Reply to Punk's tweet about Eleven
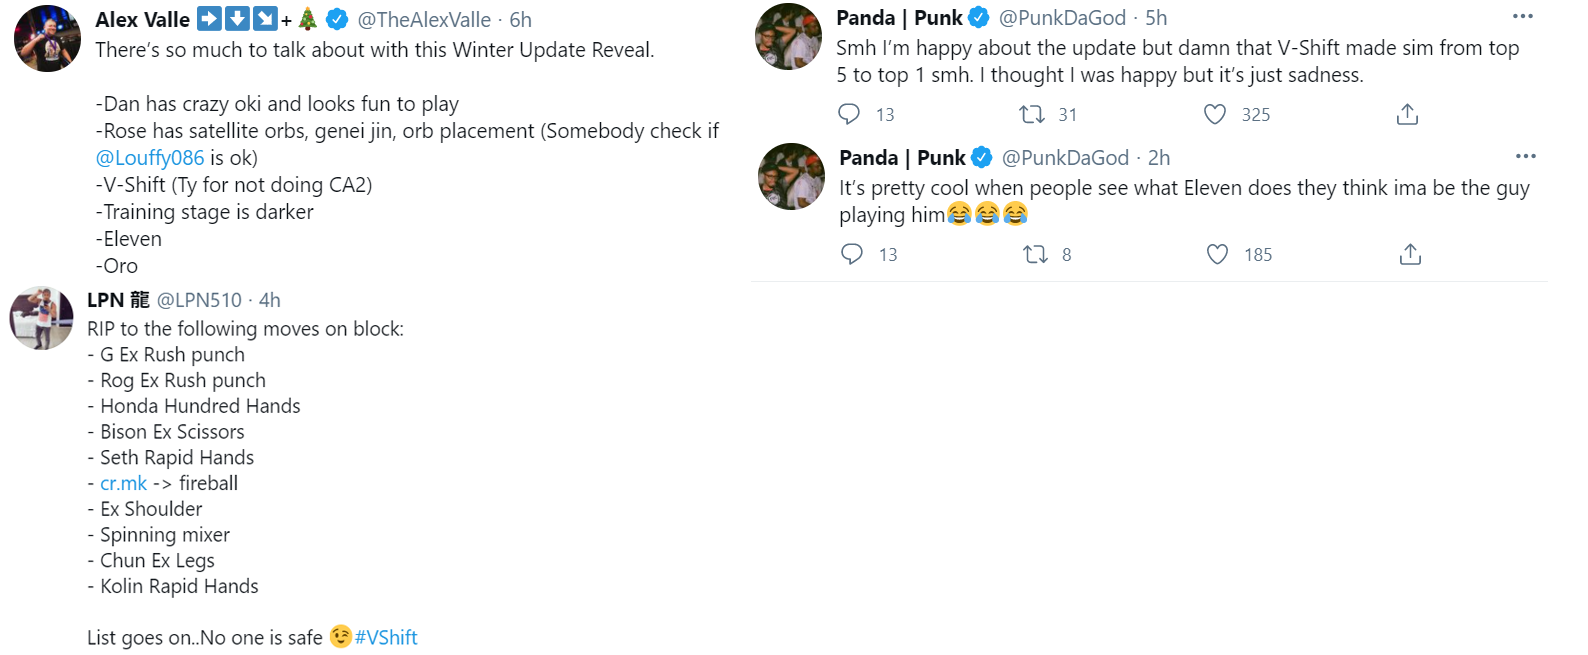Image resolution: width=1588 pixels, height=655 pixels. [x=852, y=254]
